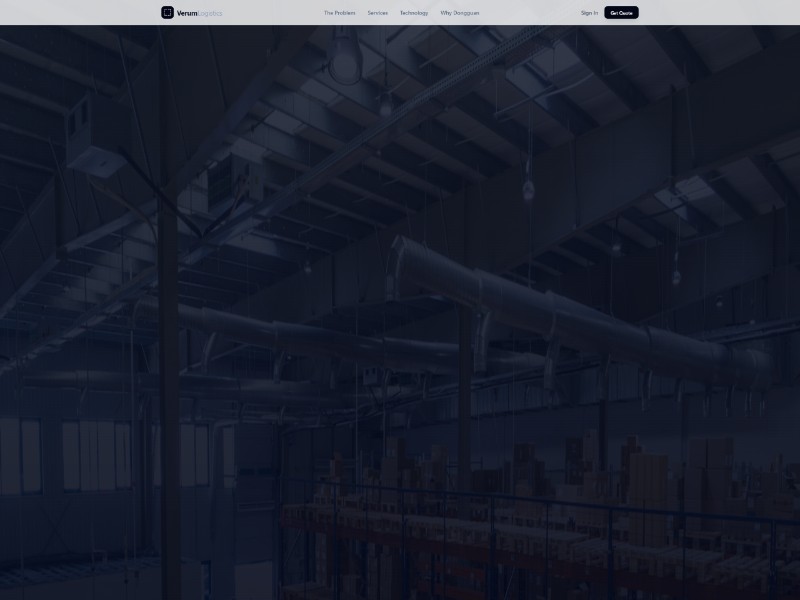800x600 pixels.
Task: Click the word Verum in the header
Action: (187, 13)
